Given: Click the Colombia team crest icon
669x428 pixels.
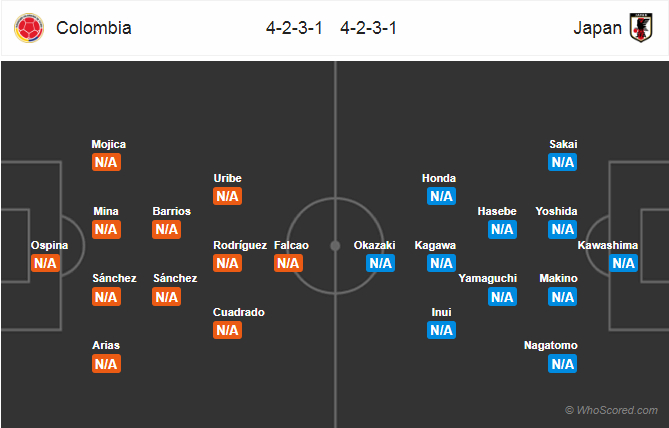Looking at the screenshot, I should click(x=29, y=27).
